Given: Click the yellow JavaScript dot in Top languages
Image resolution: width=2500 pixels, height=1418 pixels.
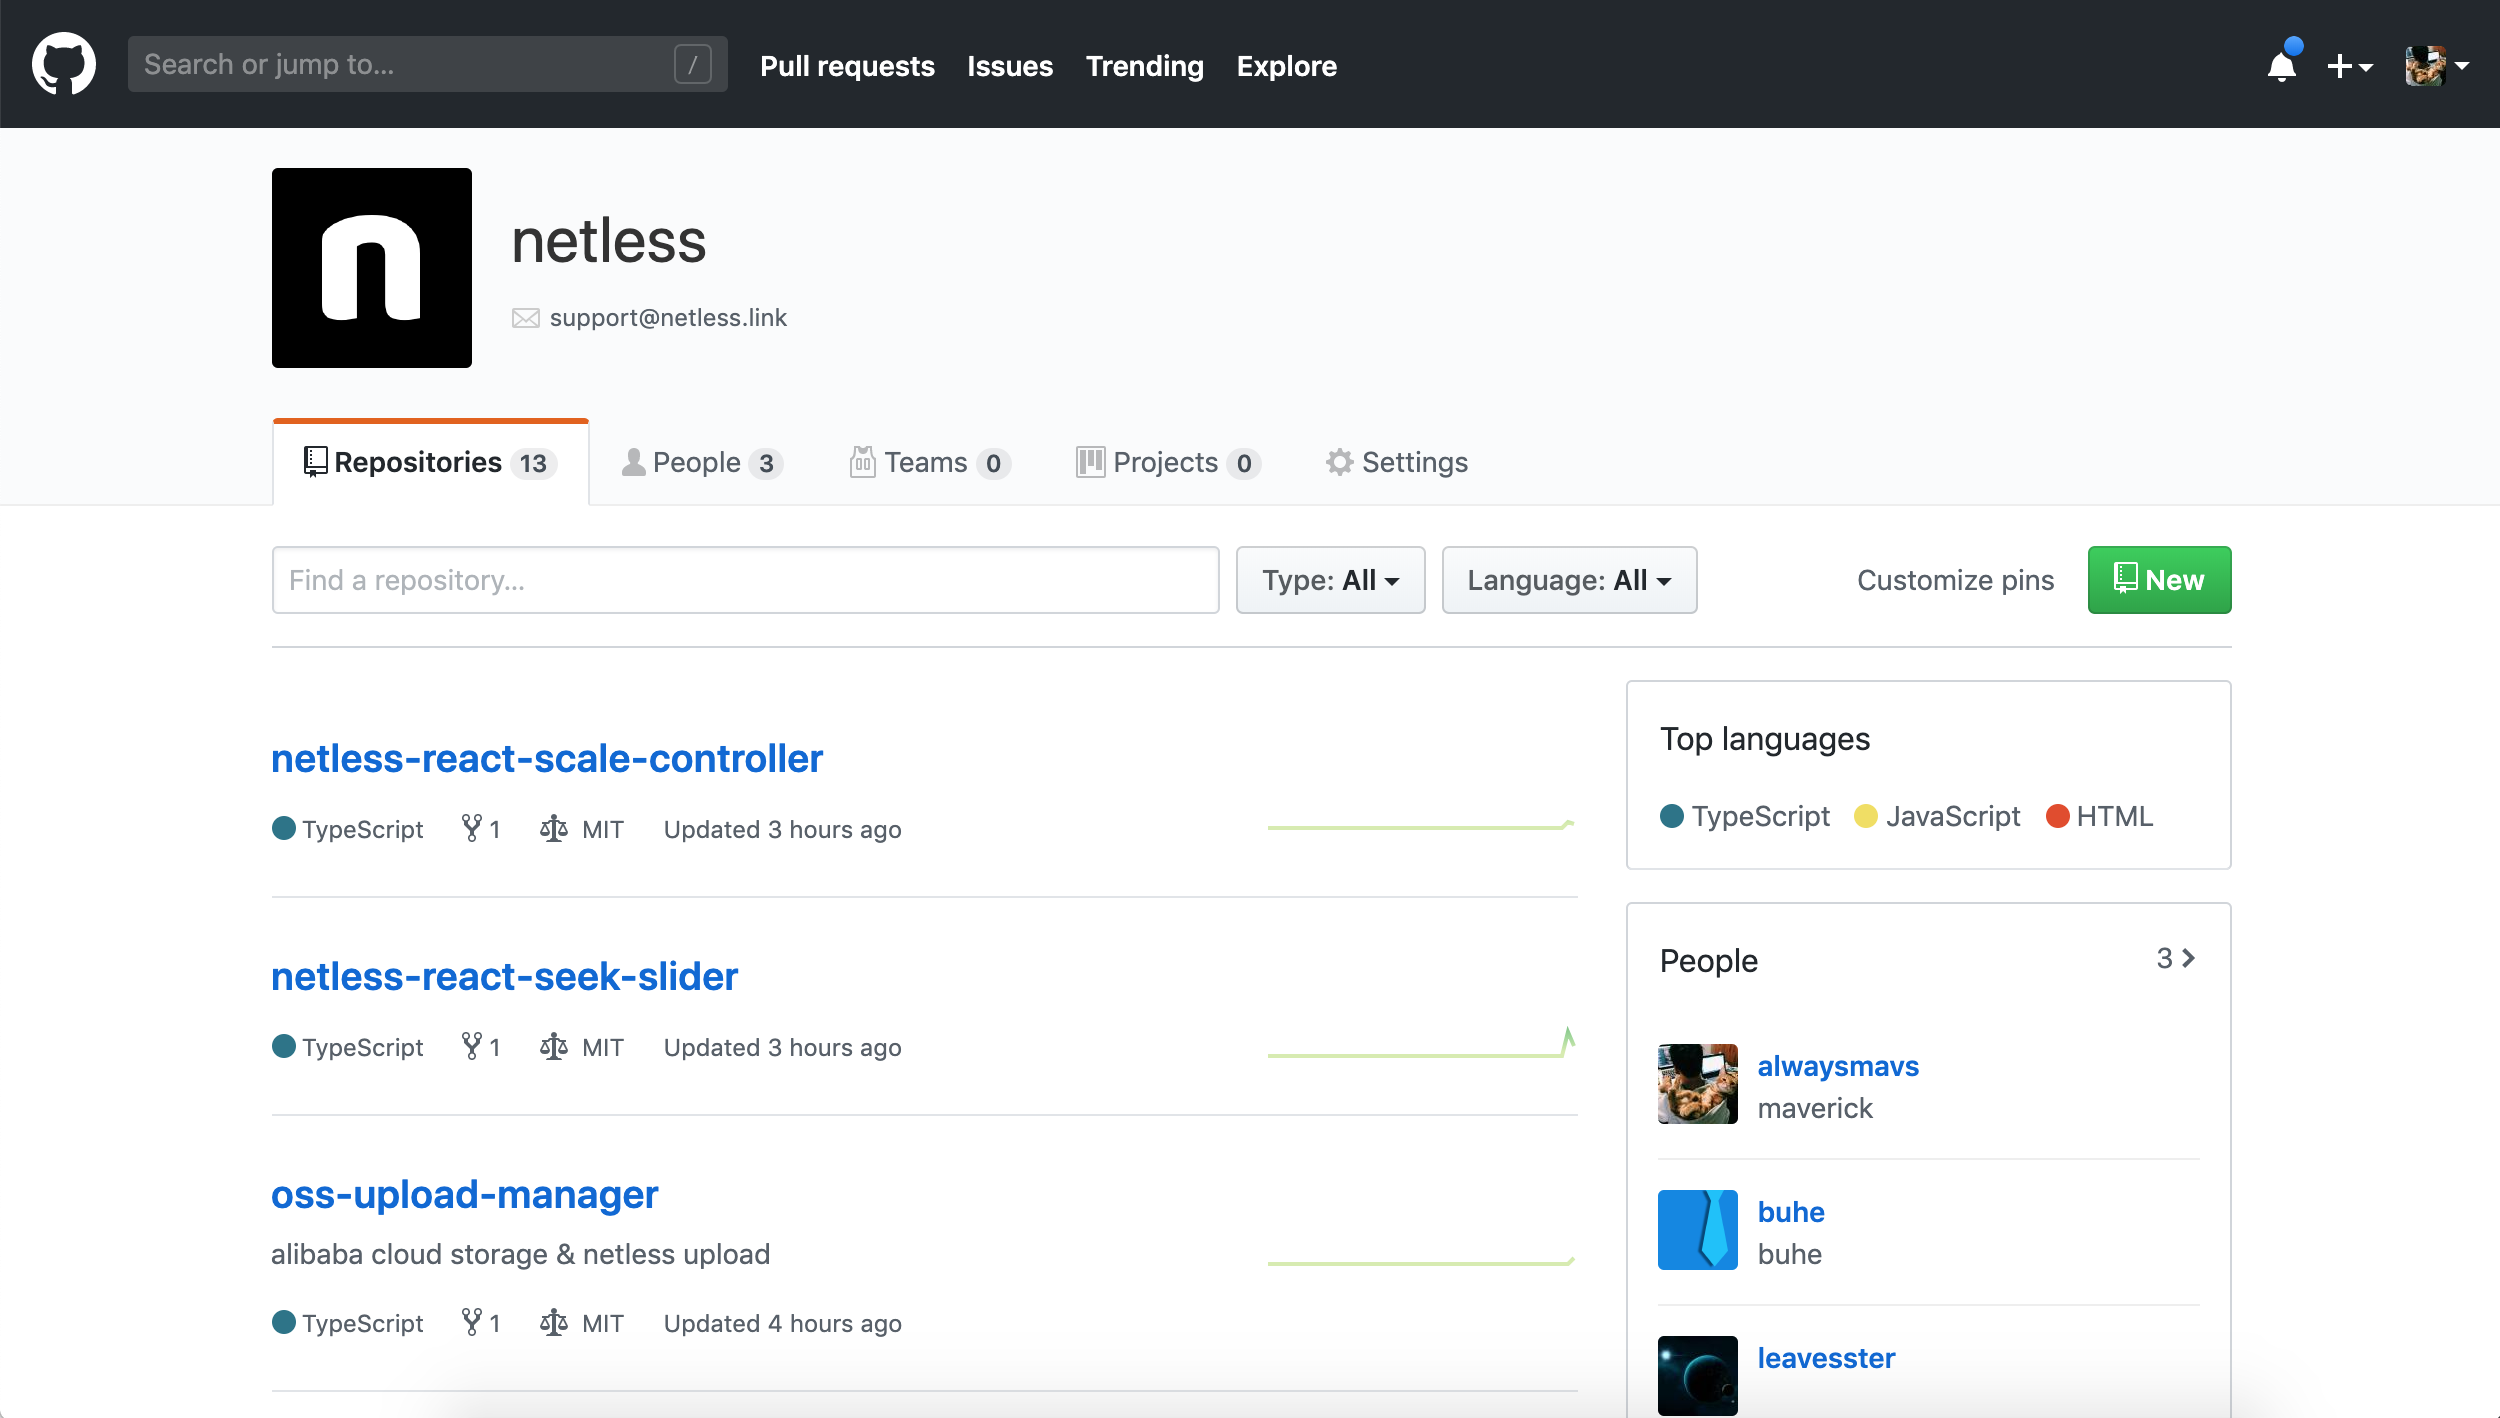Looking at the screenshot, I should (1866, 816).
